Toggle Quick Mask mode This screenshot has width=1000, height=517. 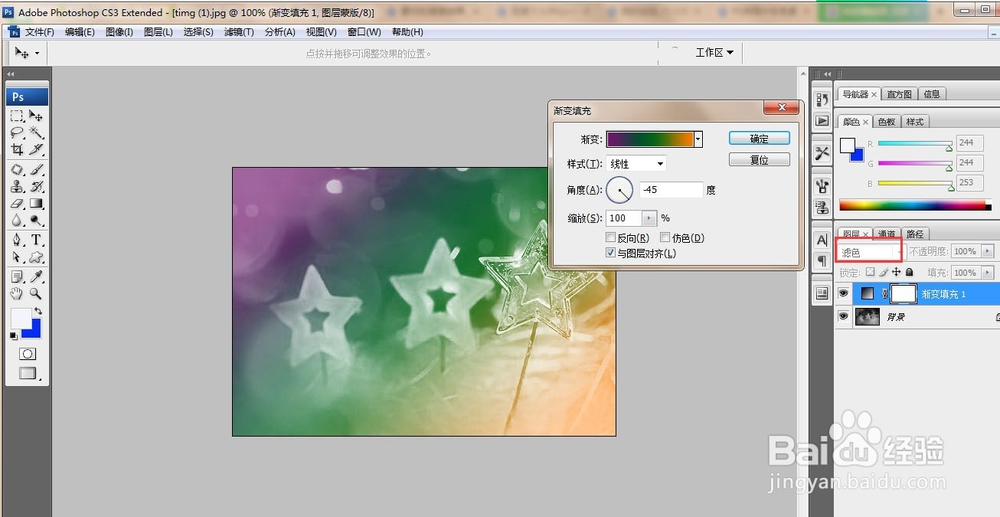(x=27, y=354)
